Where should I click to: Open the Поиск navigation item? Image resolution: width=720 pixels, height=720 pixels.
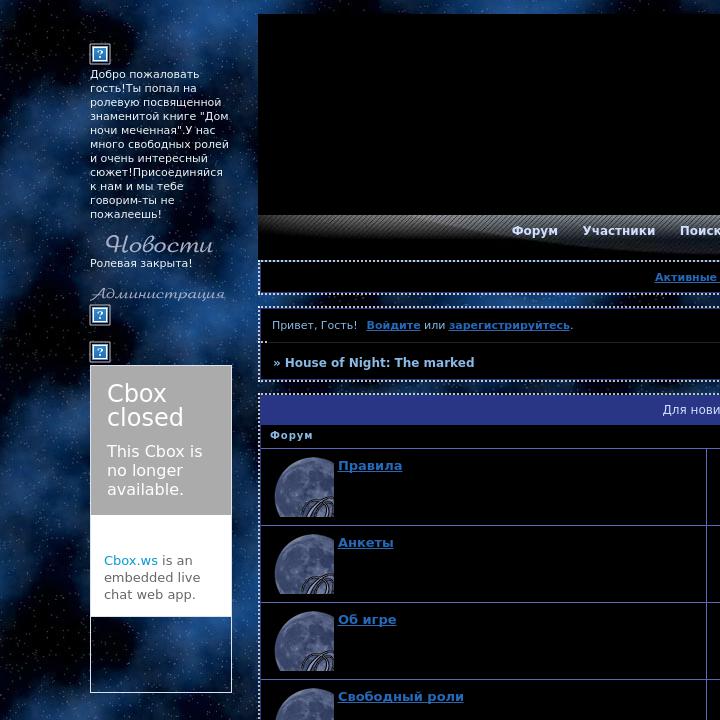tap(699, 231)
